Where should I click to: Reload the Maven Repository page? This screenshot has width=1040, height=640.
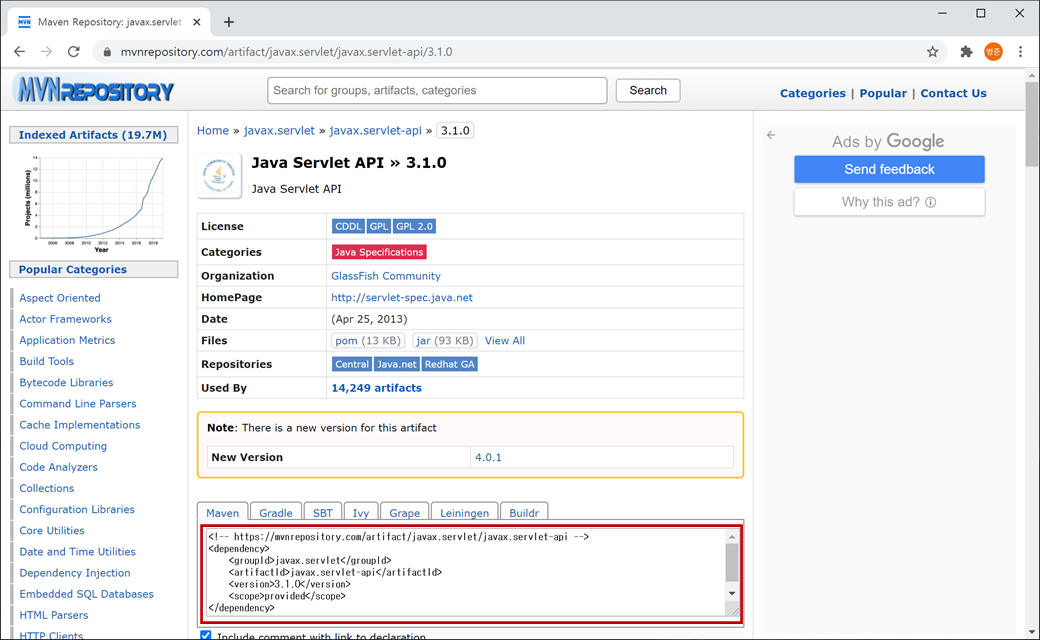click(x=74, y=52)
